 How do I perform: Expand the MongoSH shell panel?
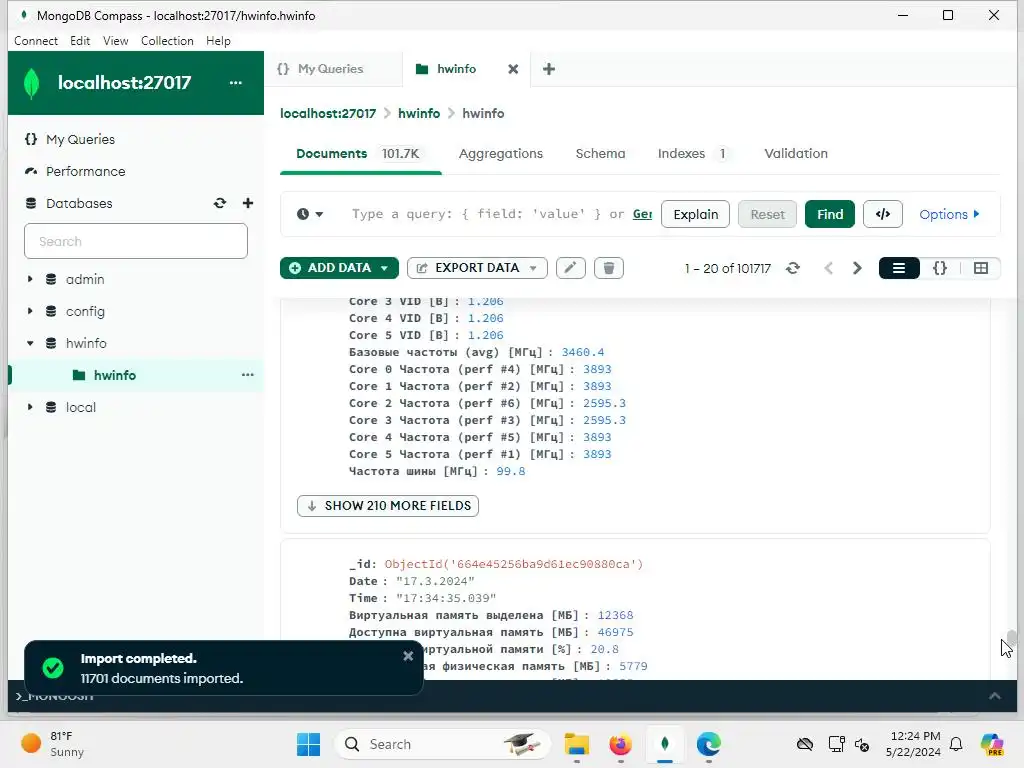tap(994, 696)
